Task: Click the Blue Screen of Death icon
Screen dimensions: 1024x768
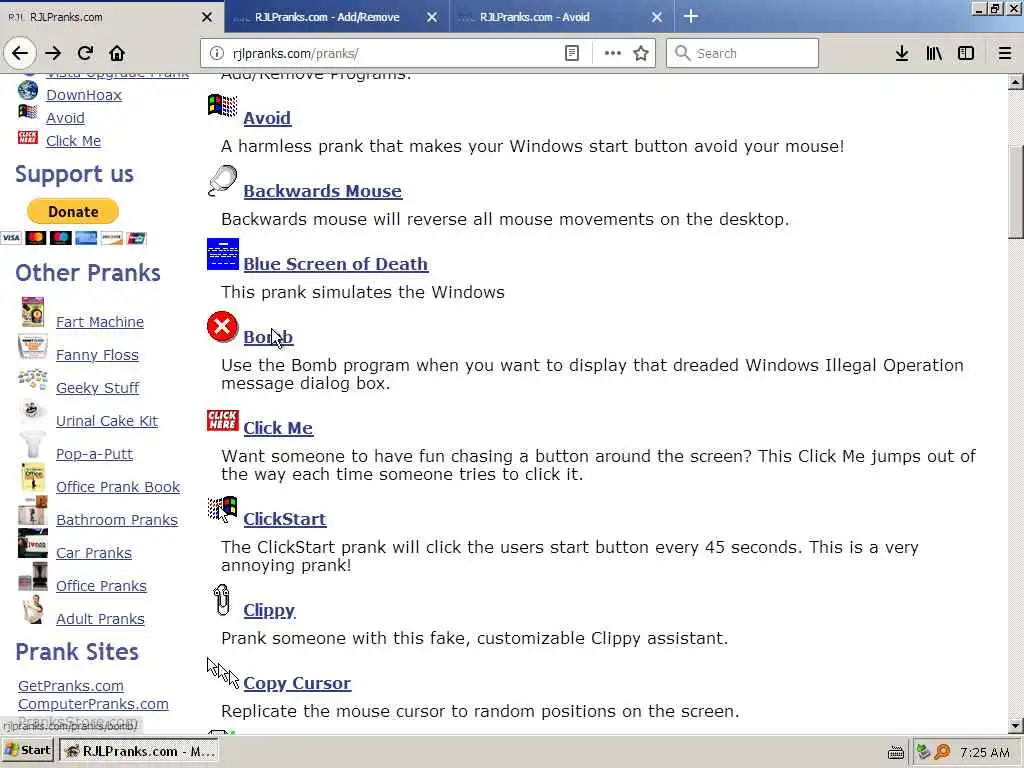Action: 223,254
